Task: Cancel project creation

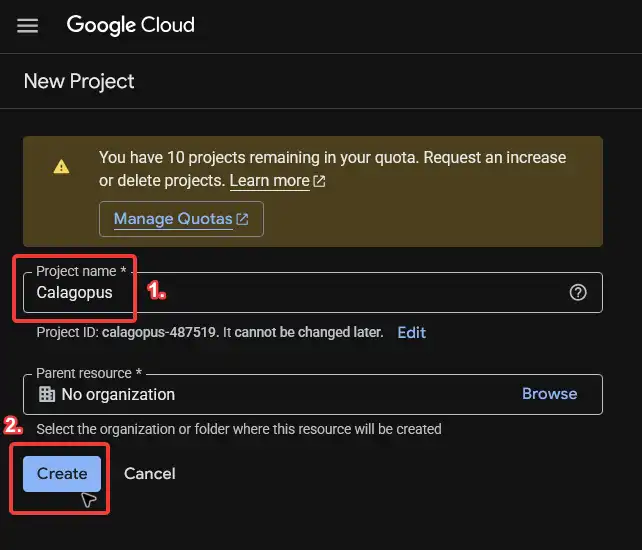Action: (149, 474)
